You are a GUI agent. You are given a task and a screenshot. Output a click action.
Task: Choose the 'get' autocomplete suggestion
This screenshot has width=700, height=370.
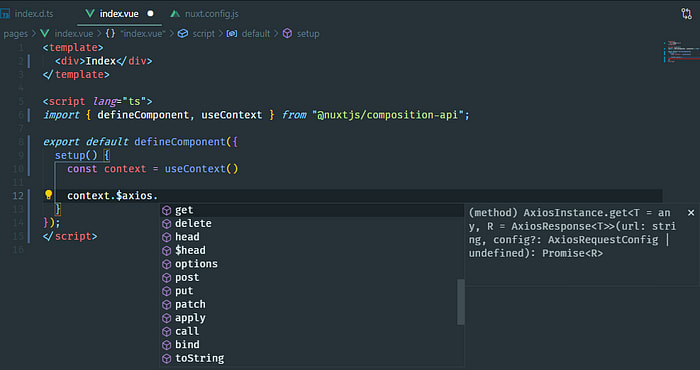pyautogui.click(x=312, y=210)
